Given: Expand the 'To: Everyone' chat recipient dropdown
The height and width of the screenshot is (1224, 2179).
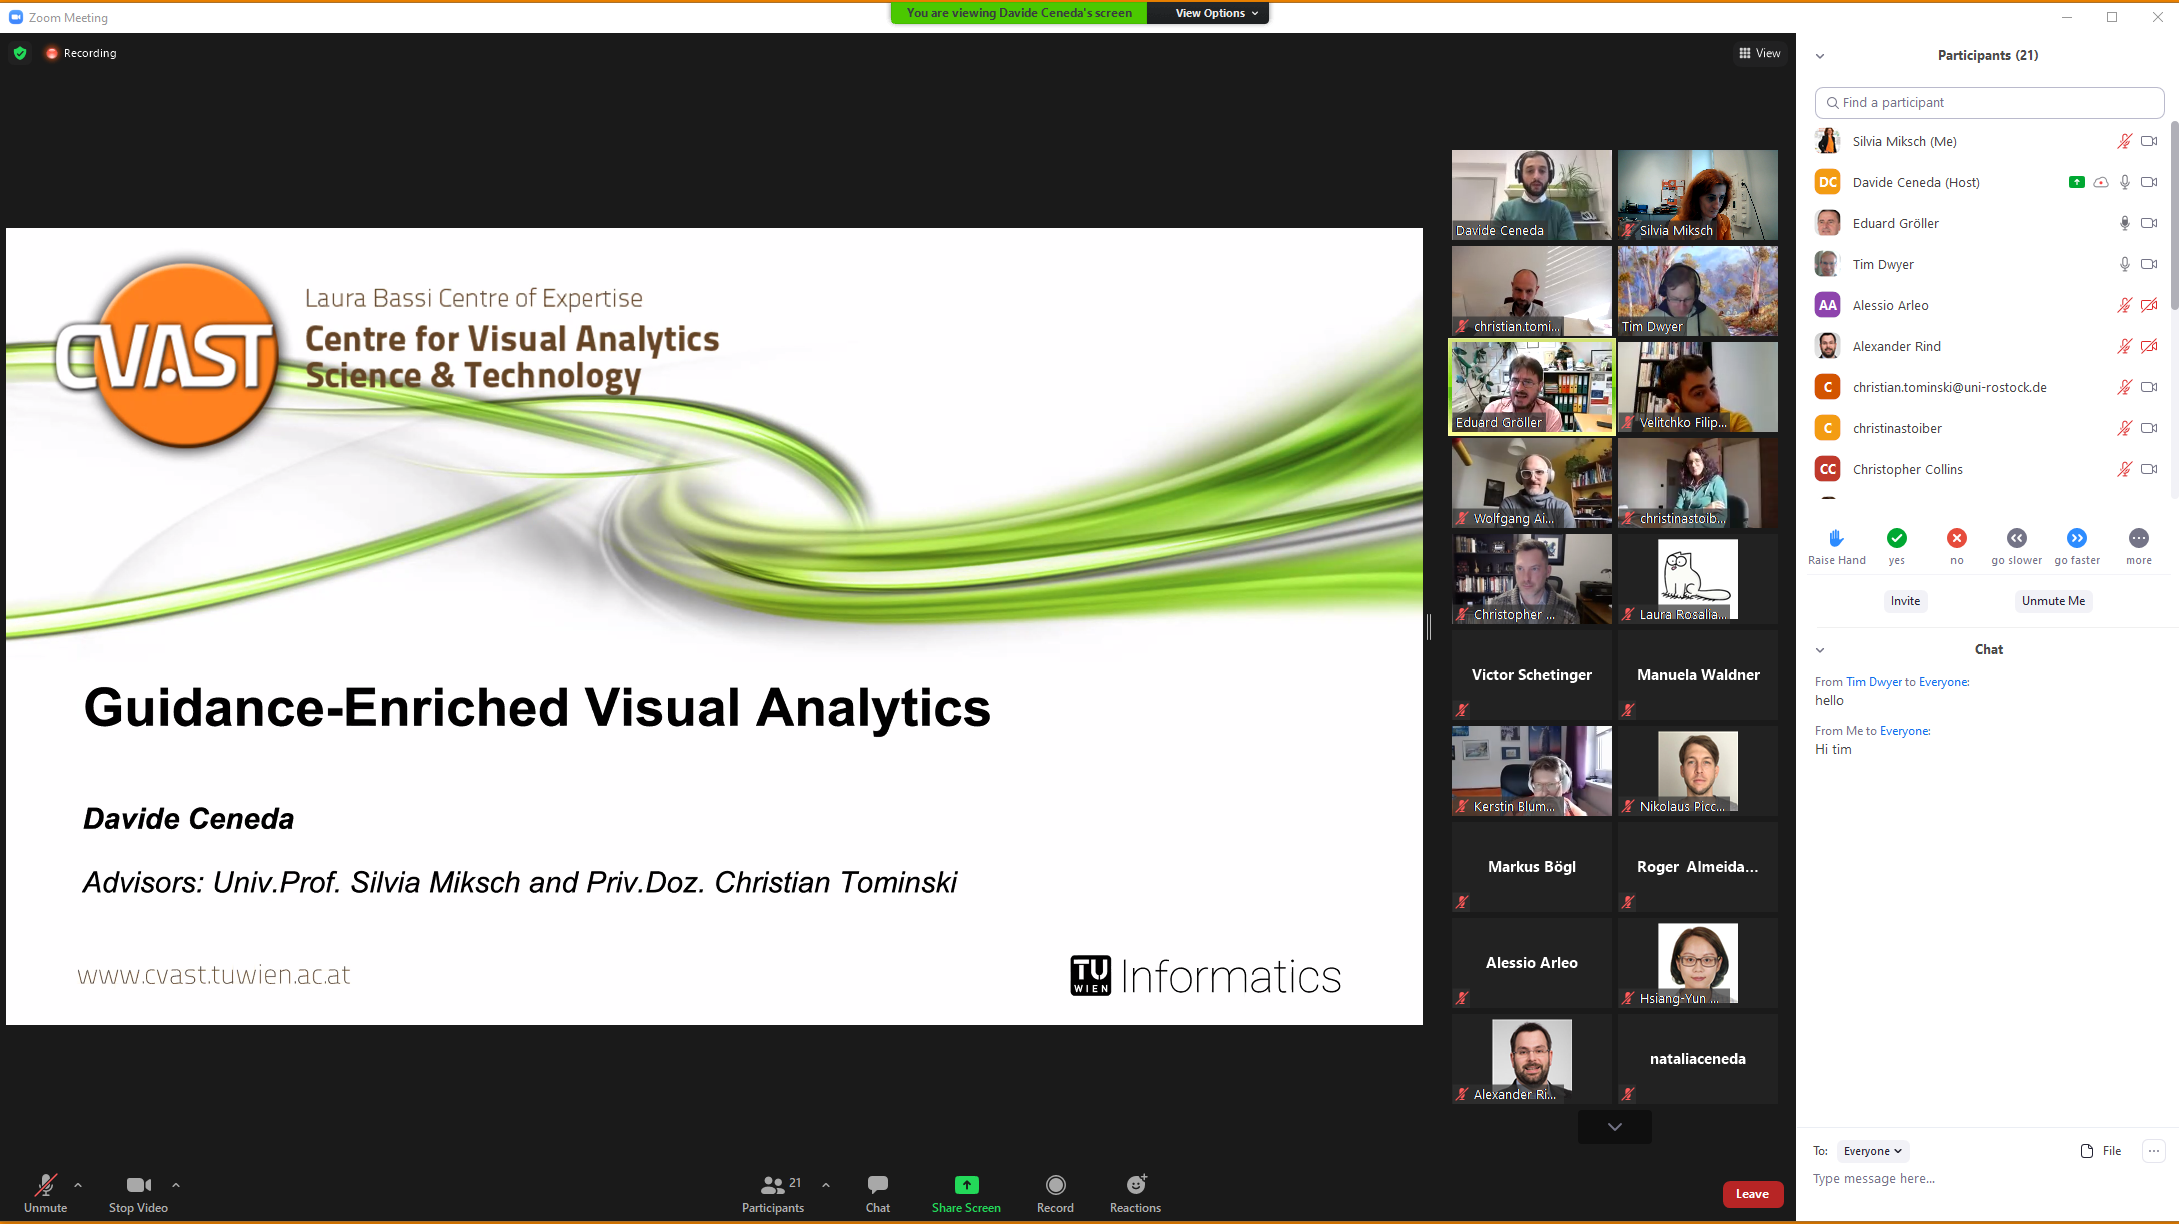Looking at the screenshot, I should coord(1872,1151).
